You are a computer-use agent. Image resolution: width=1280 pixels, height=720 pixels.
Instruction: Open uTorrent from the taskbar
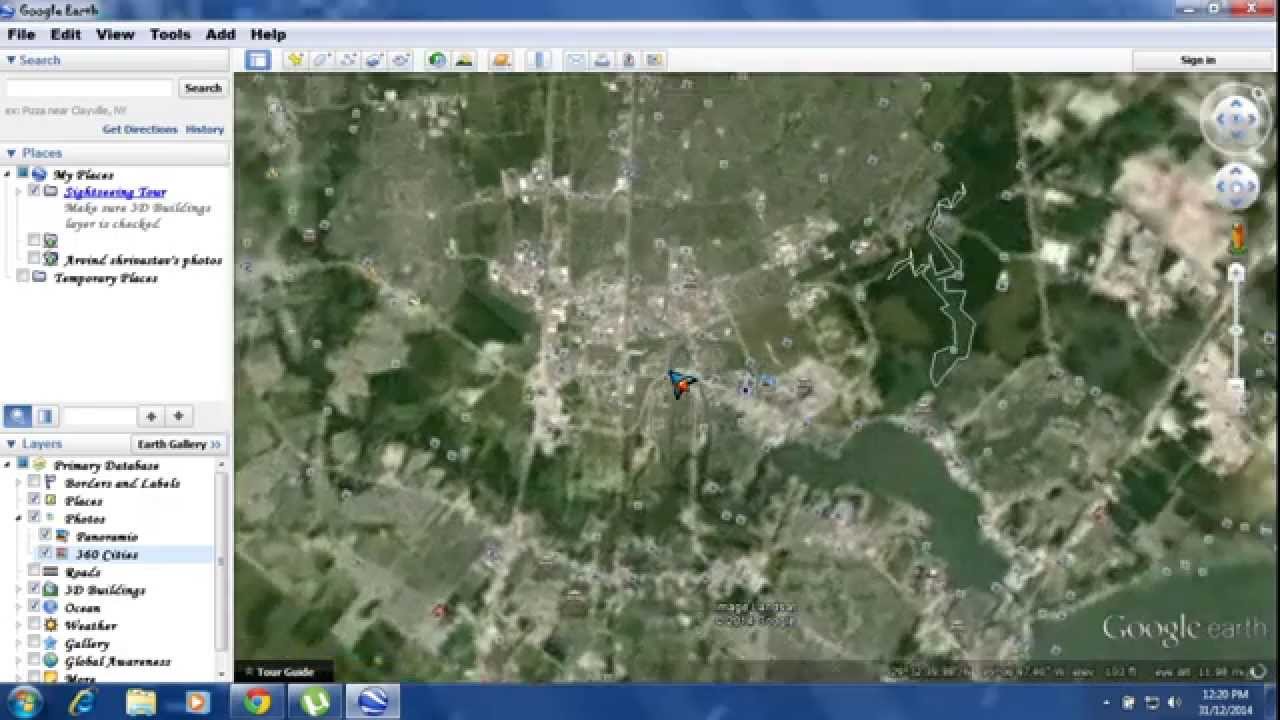click(x=315, y=702)
